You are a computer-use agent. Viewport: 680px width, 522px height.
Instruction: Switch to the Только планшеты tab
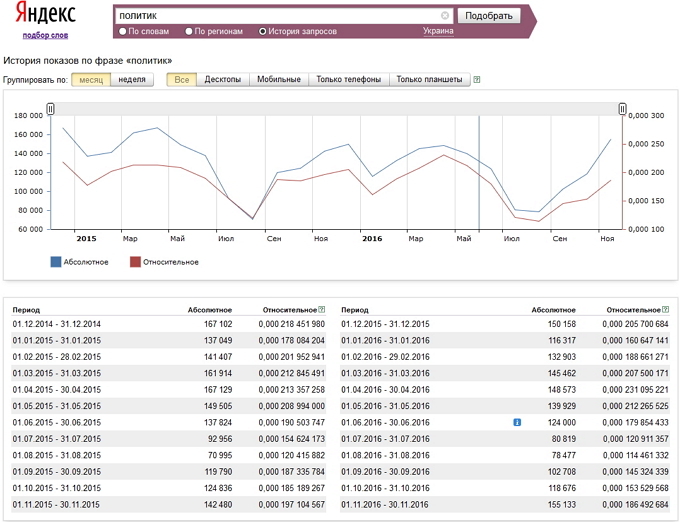(x=429, y=80)
